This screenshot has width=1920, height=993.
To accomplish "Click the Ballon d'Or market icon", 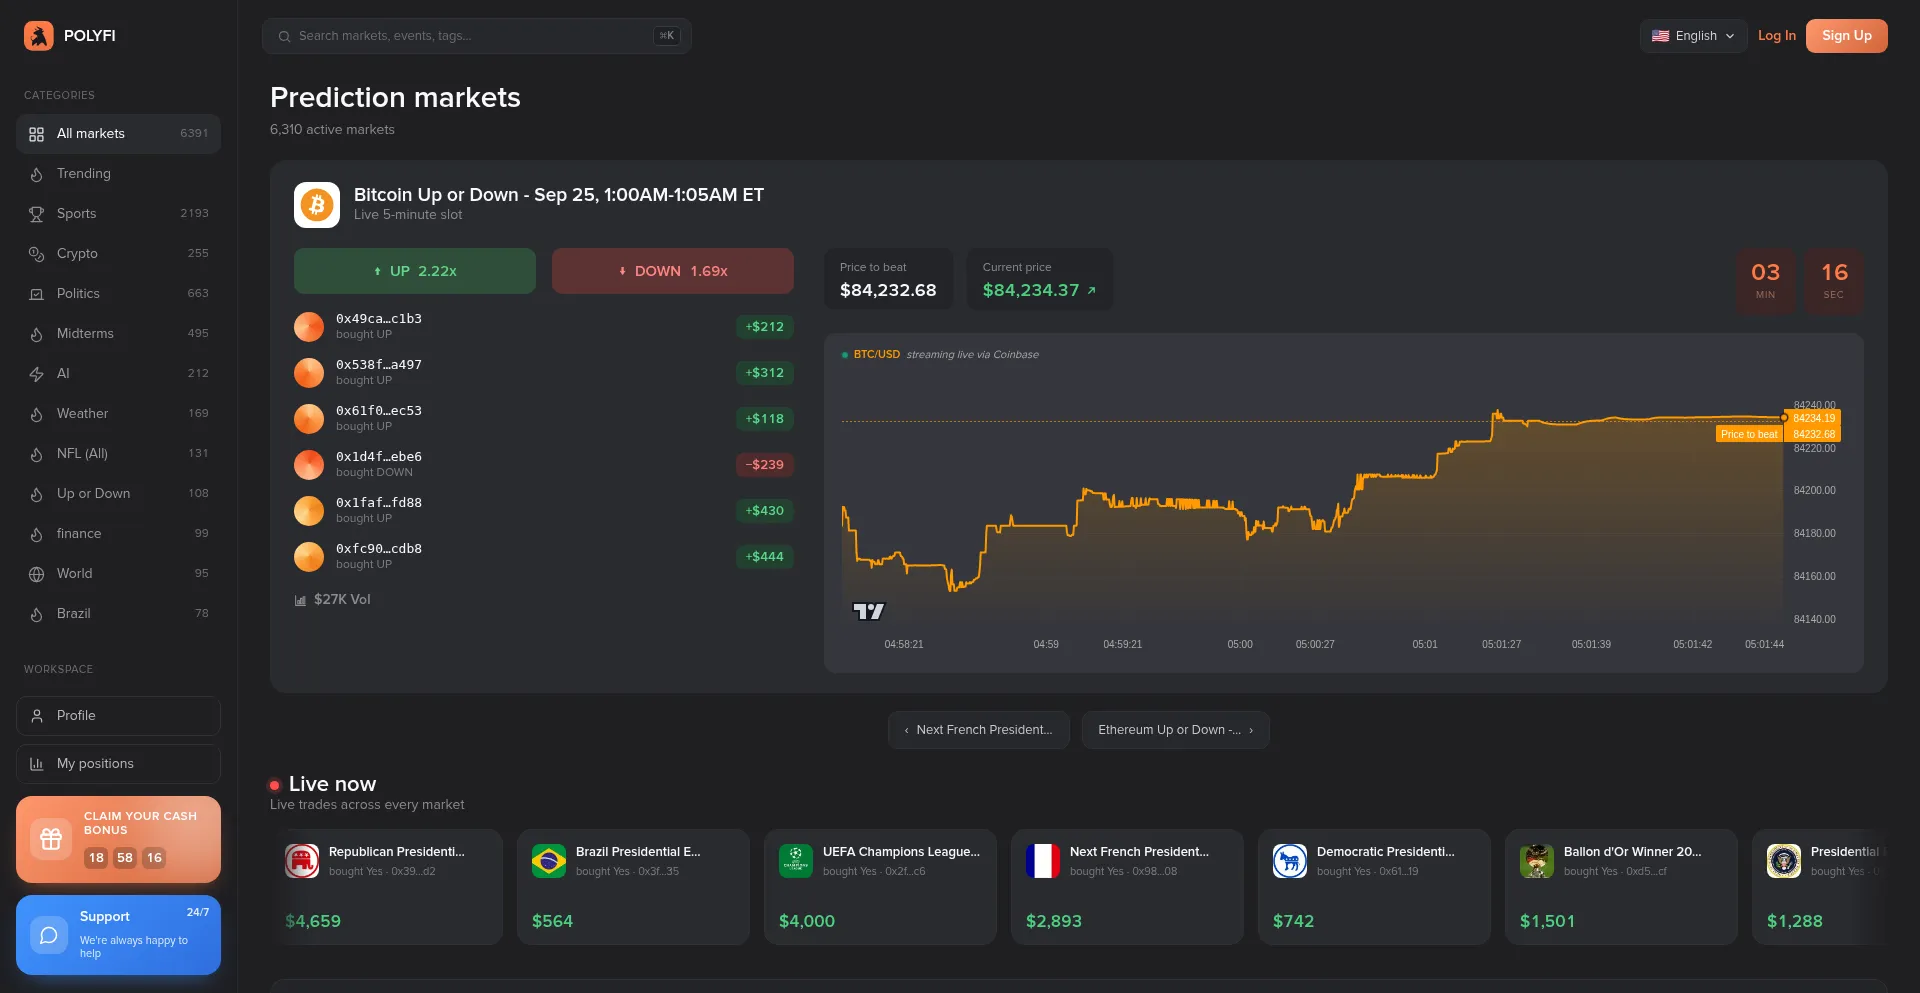I will tap(1537, 861).
